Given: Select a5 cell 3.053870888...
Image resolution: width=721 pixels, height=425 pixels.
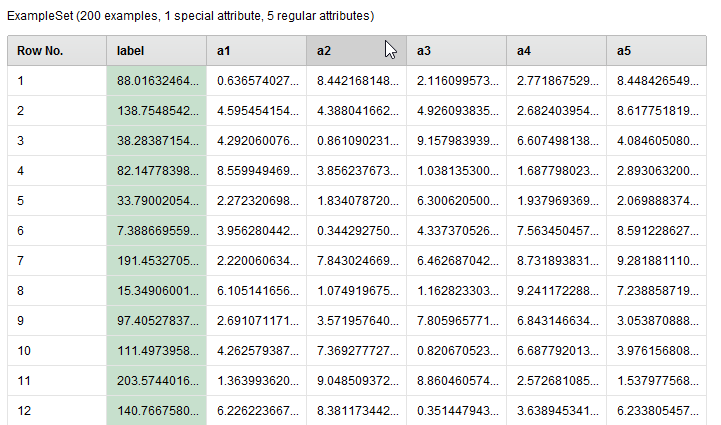Looking at the screenshot, I should tap(657, 321).
